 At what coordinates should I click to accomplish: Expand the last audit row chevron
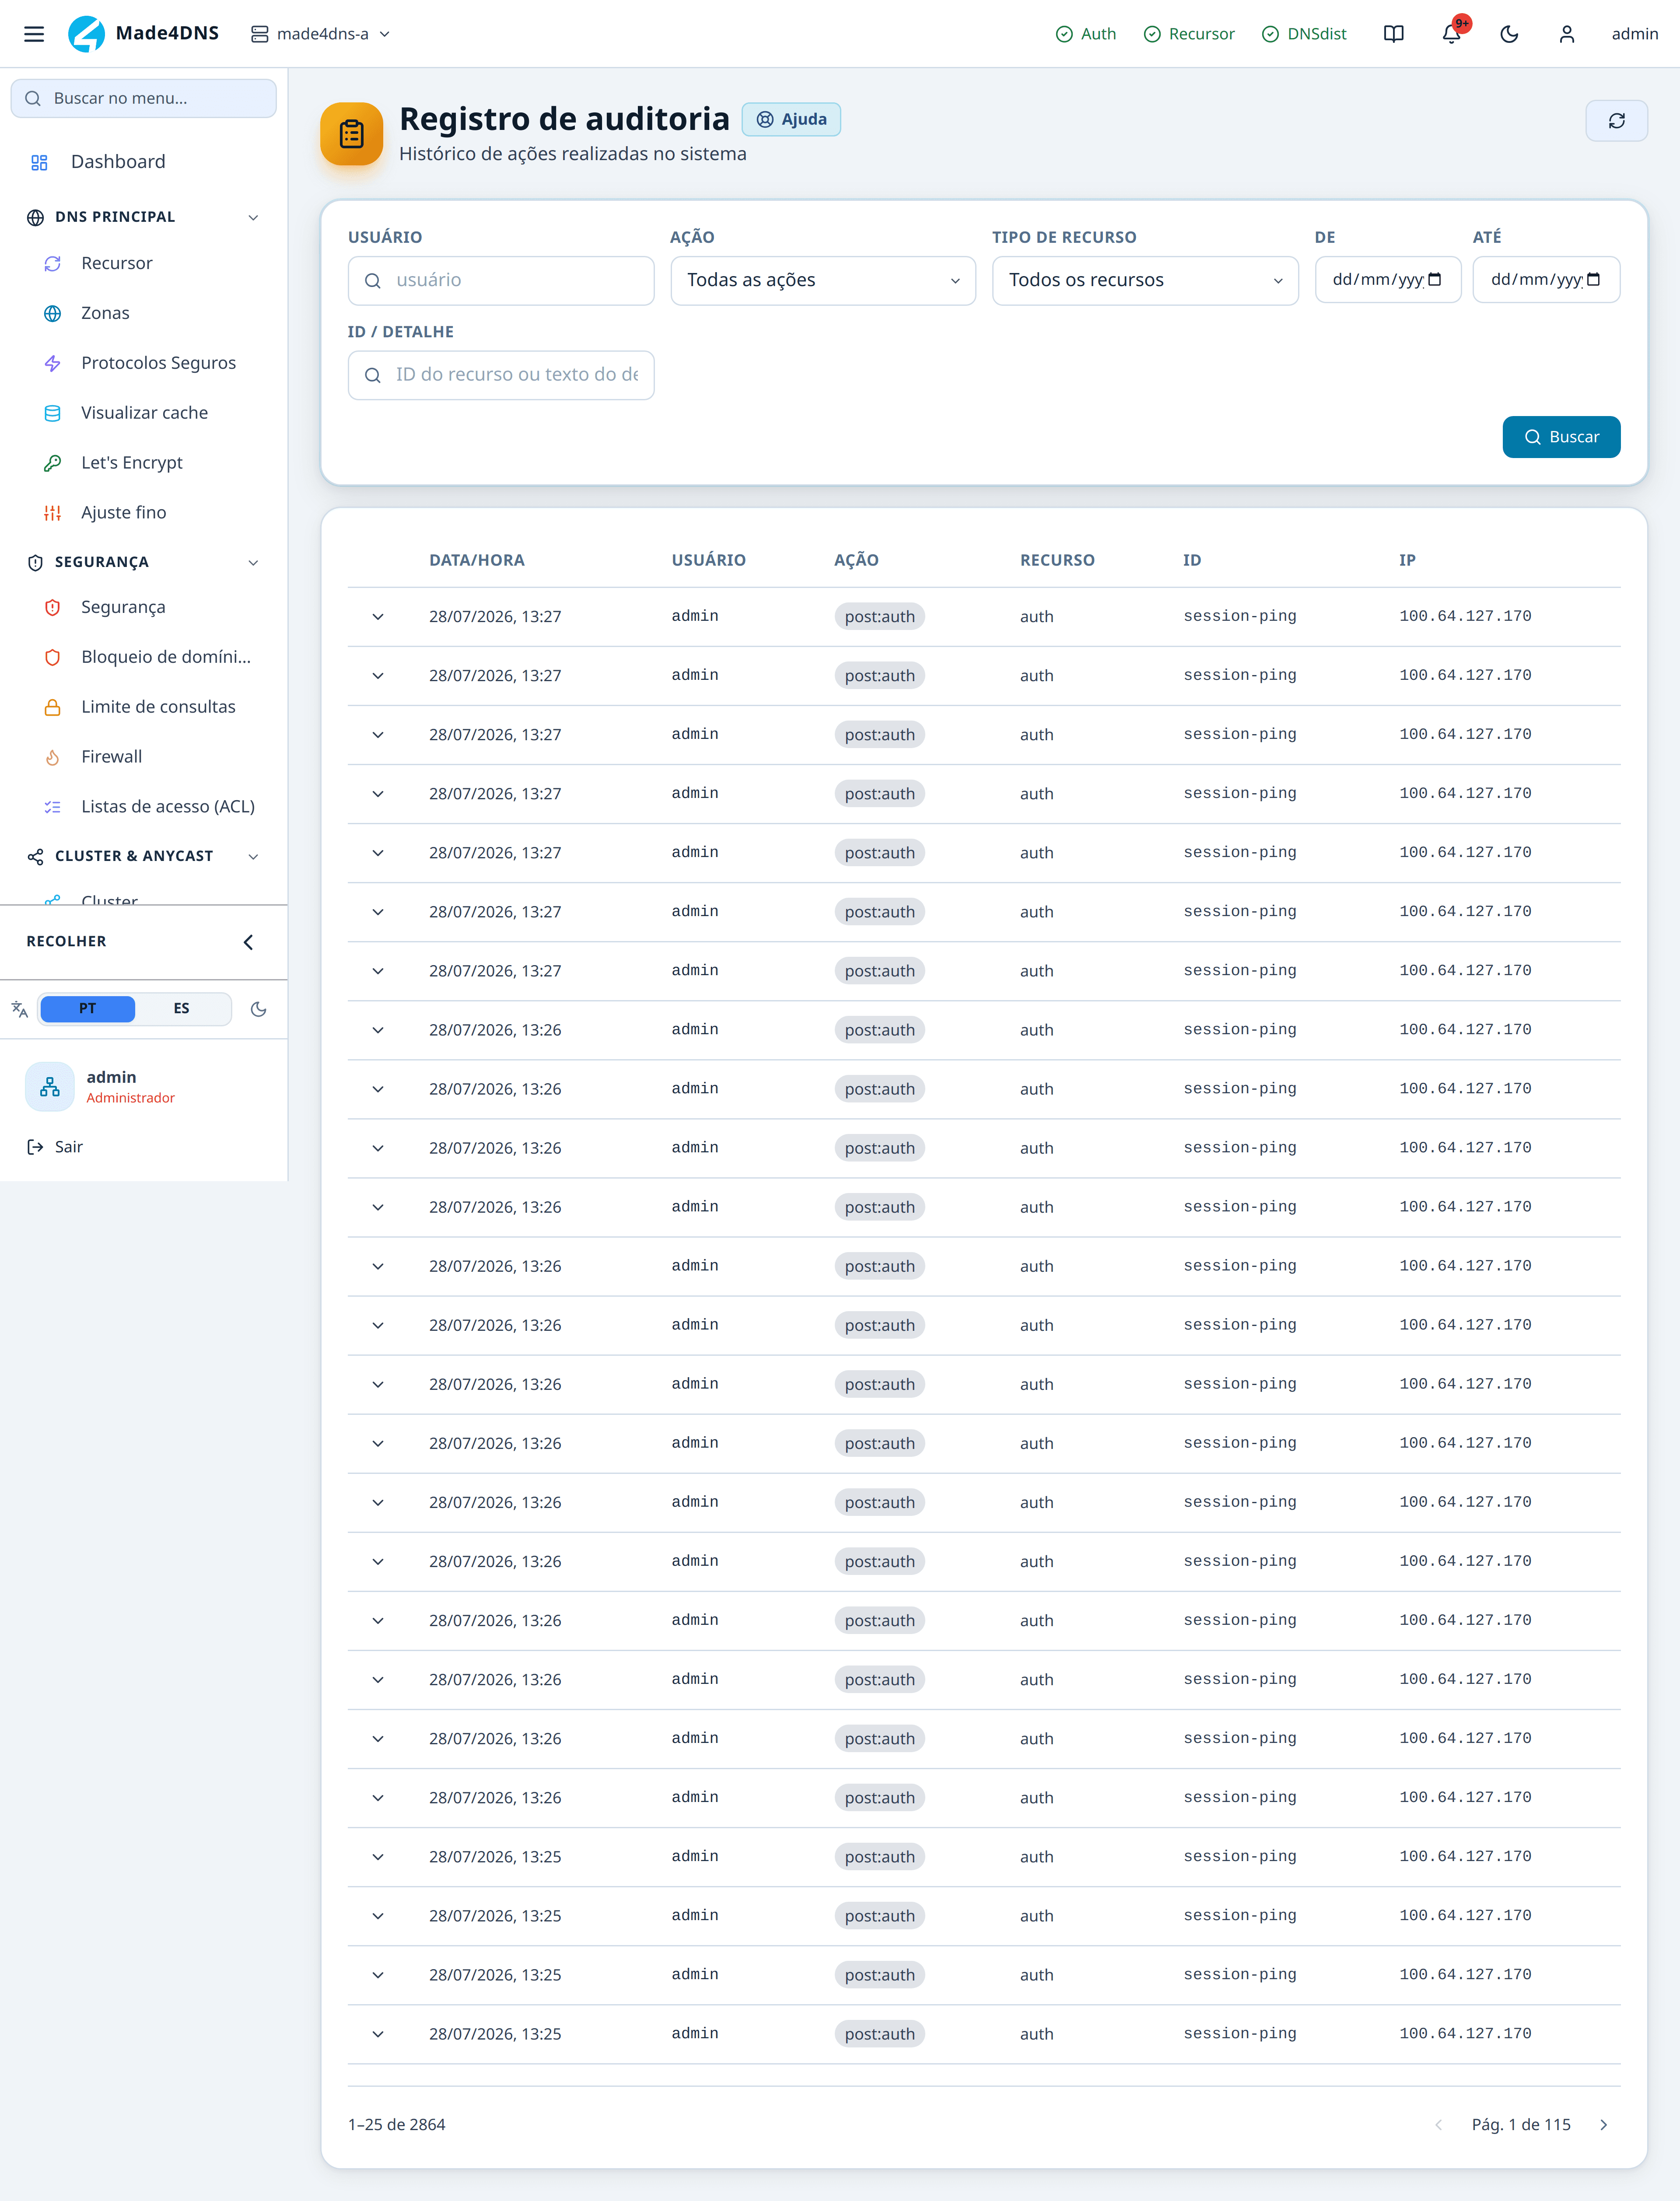(378, 2034)
